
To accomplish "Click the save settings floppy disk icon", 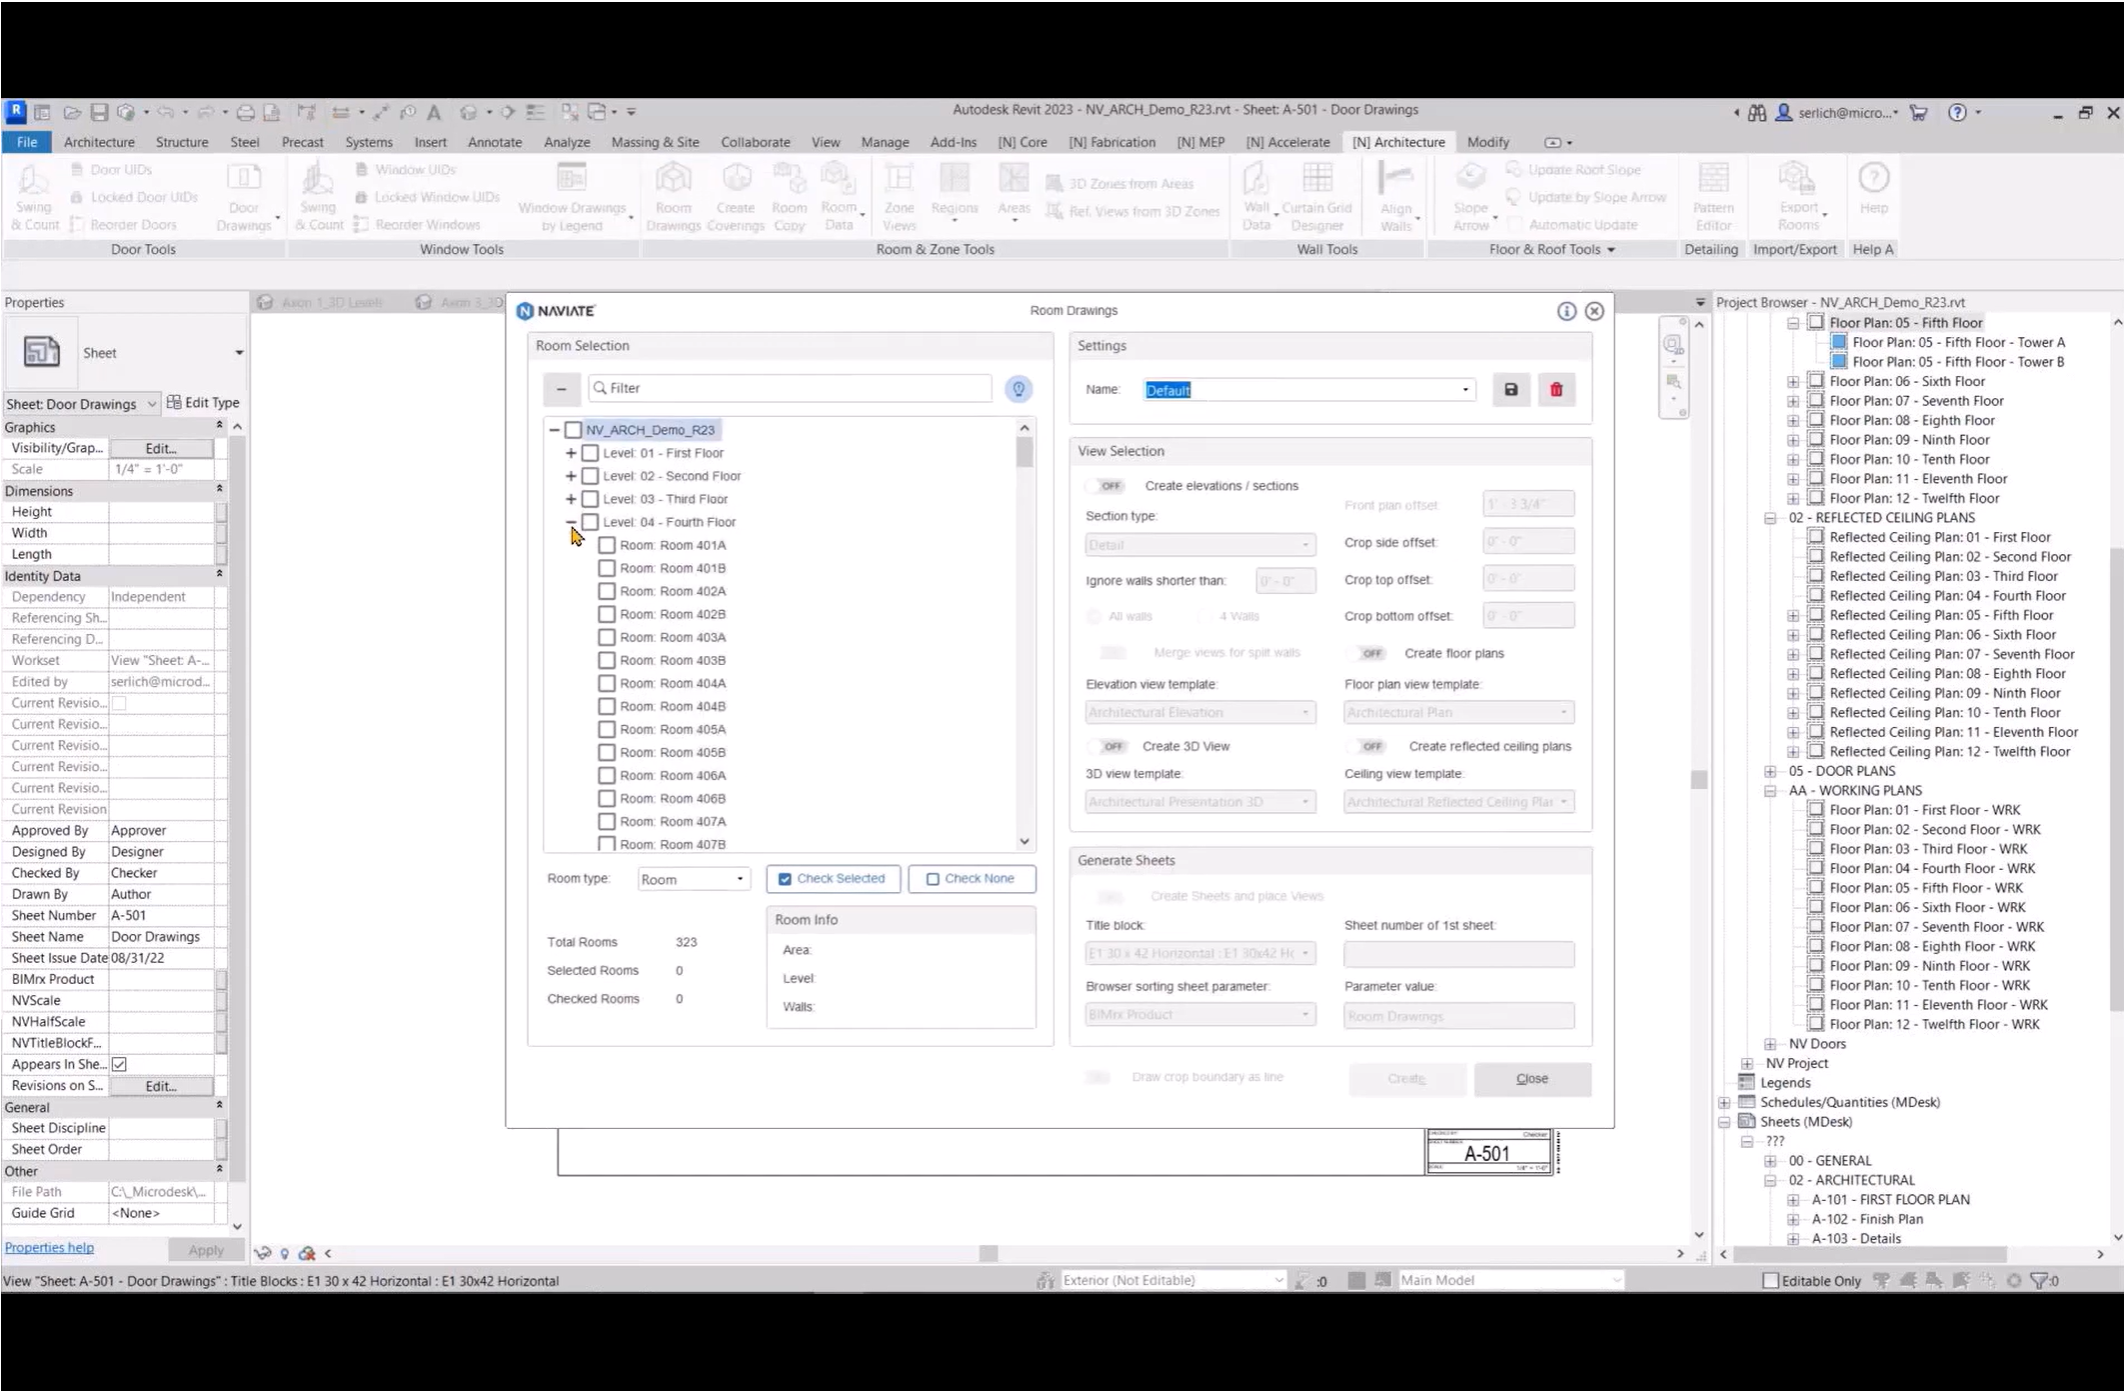I will click(1510, 389).
